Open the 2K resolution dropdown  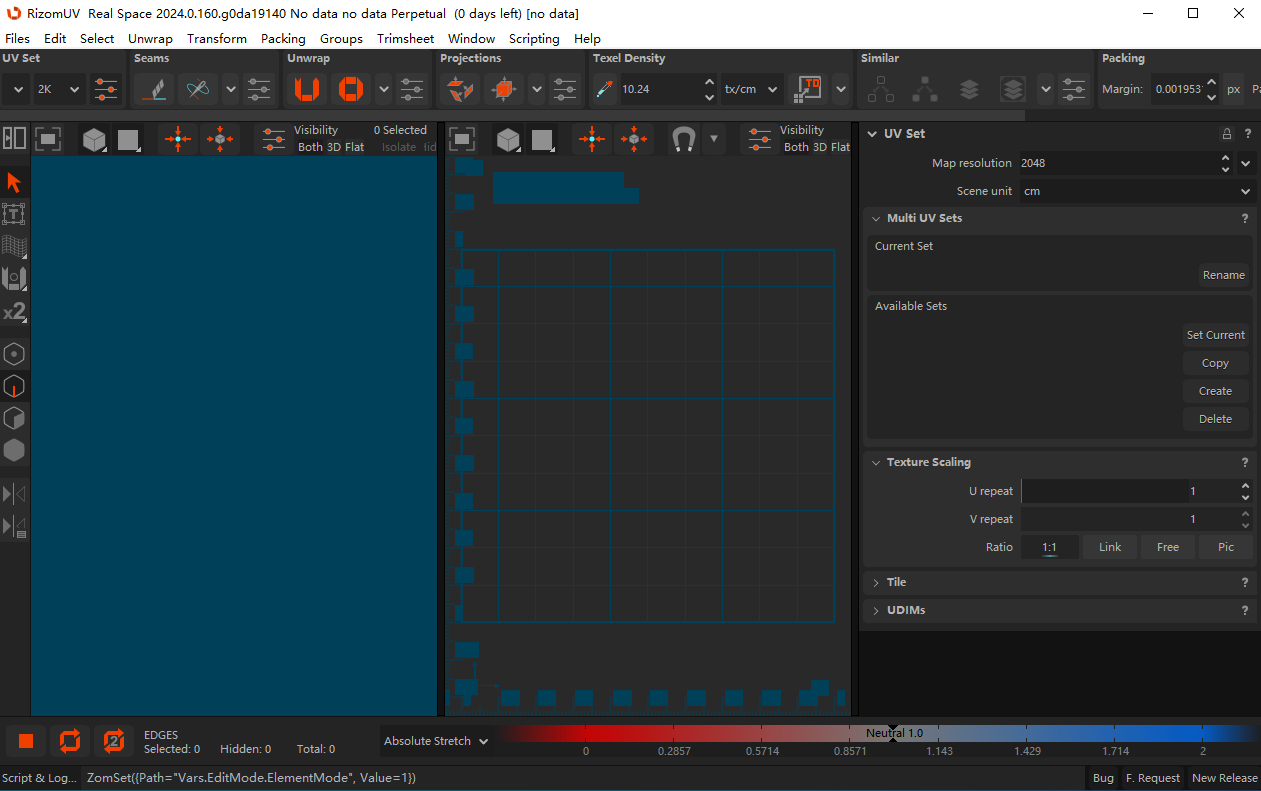click(x=59, y=89)
